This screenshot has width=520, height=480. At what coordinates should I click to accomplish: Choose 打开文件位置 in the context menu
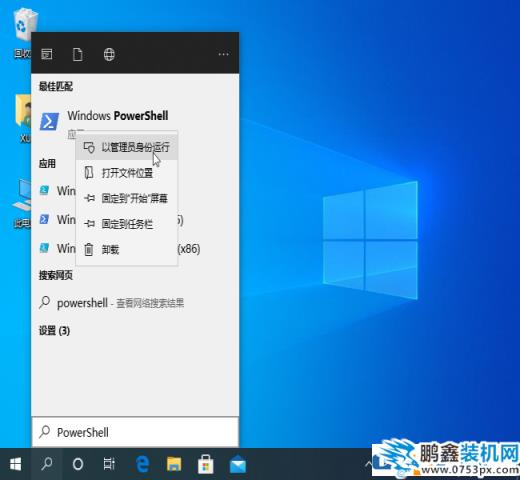click(127, 173)
